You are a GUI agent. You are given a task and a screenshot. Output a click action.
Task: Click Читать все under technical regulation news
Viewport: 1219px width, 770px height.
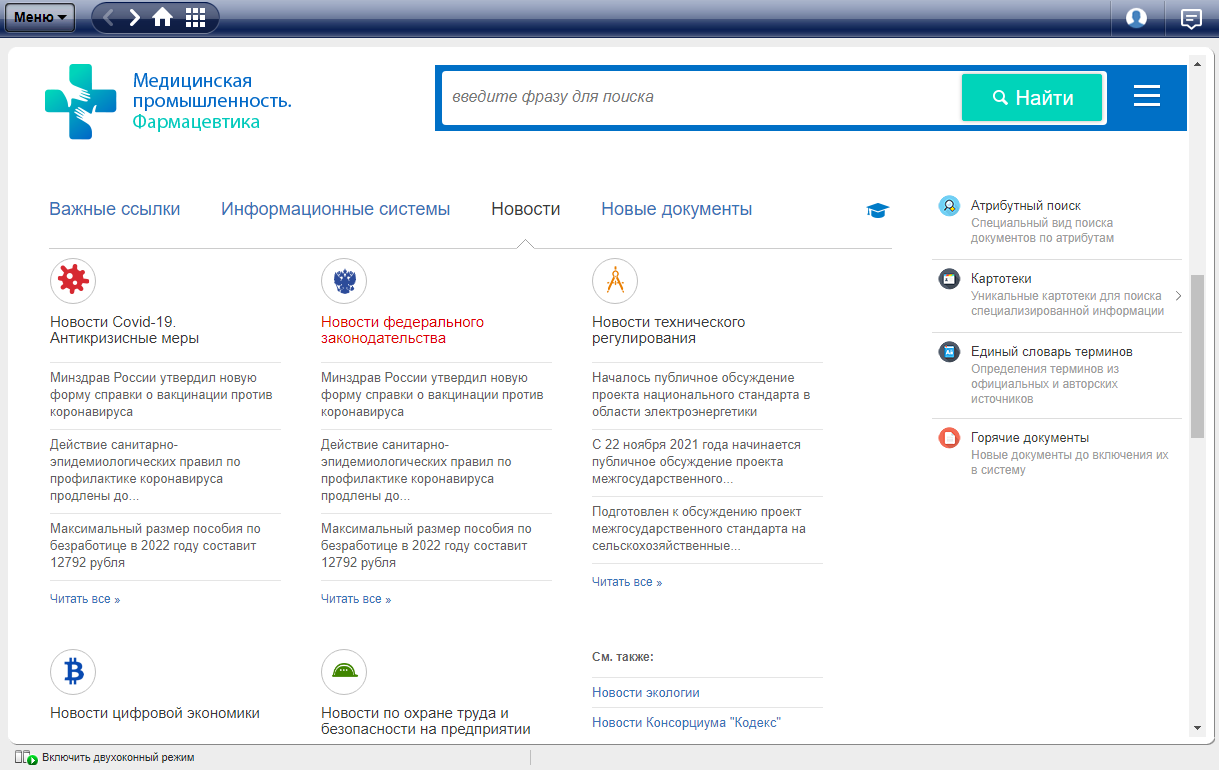pos(627,582)
